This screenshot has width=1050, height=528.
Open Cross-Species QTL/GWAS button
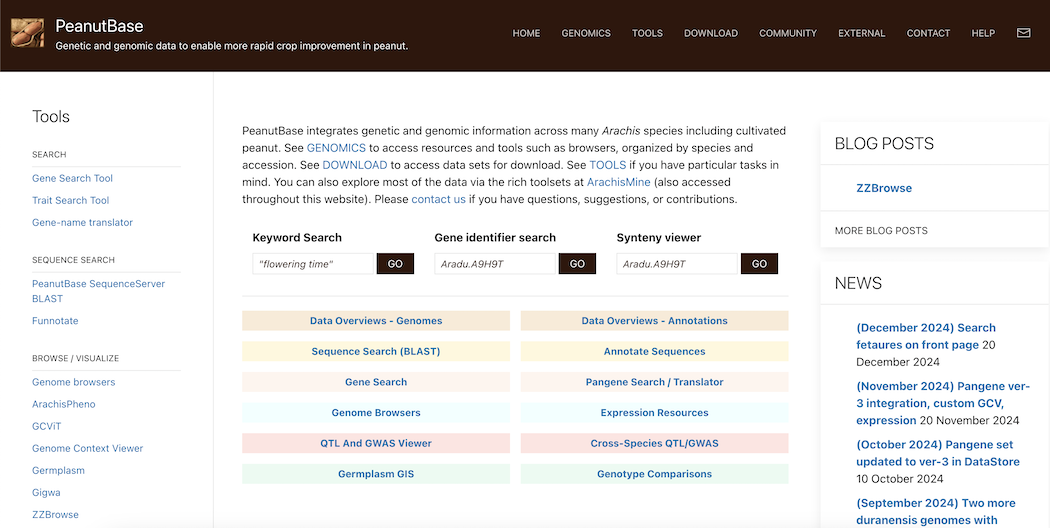click(654, 443)
